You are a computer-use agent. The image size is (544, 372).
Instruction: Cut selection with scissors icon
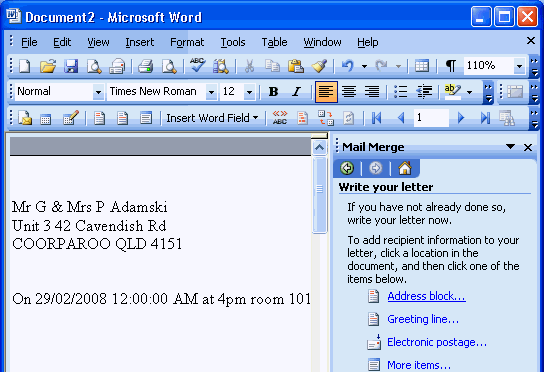(x=249, y=66)
